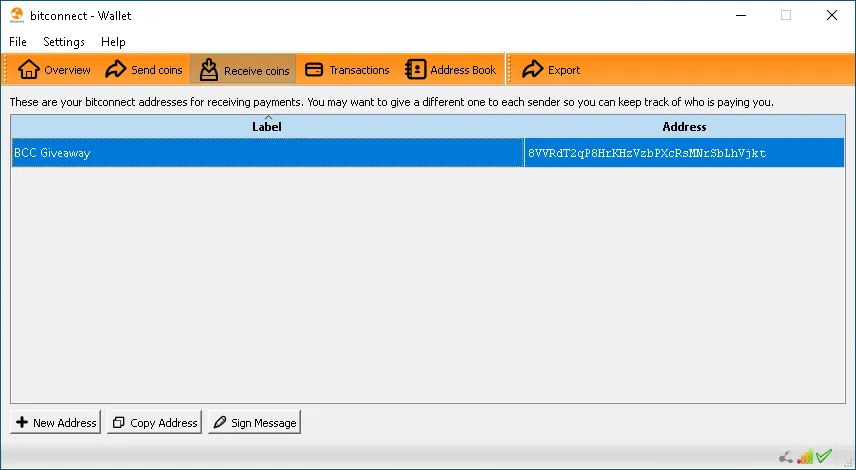The height and width of the screenshot is (470, 856).
Task: Create a New Address
Action: coord(55,422)
